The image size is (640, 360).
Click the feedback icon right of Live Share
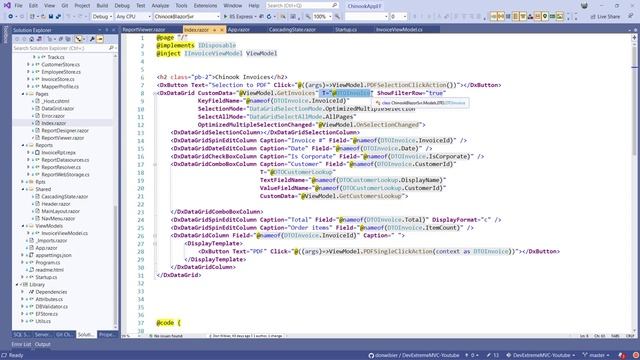631,16
